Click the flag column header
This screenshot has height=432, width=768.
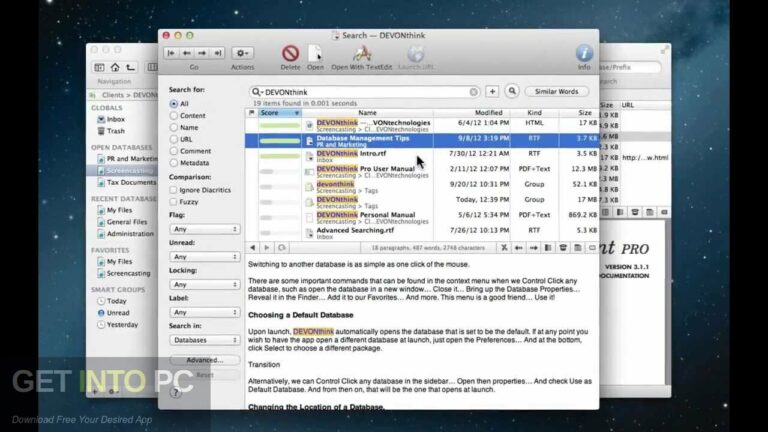click(x=252, y=113)
